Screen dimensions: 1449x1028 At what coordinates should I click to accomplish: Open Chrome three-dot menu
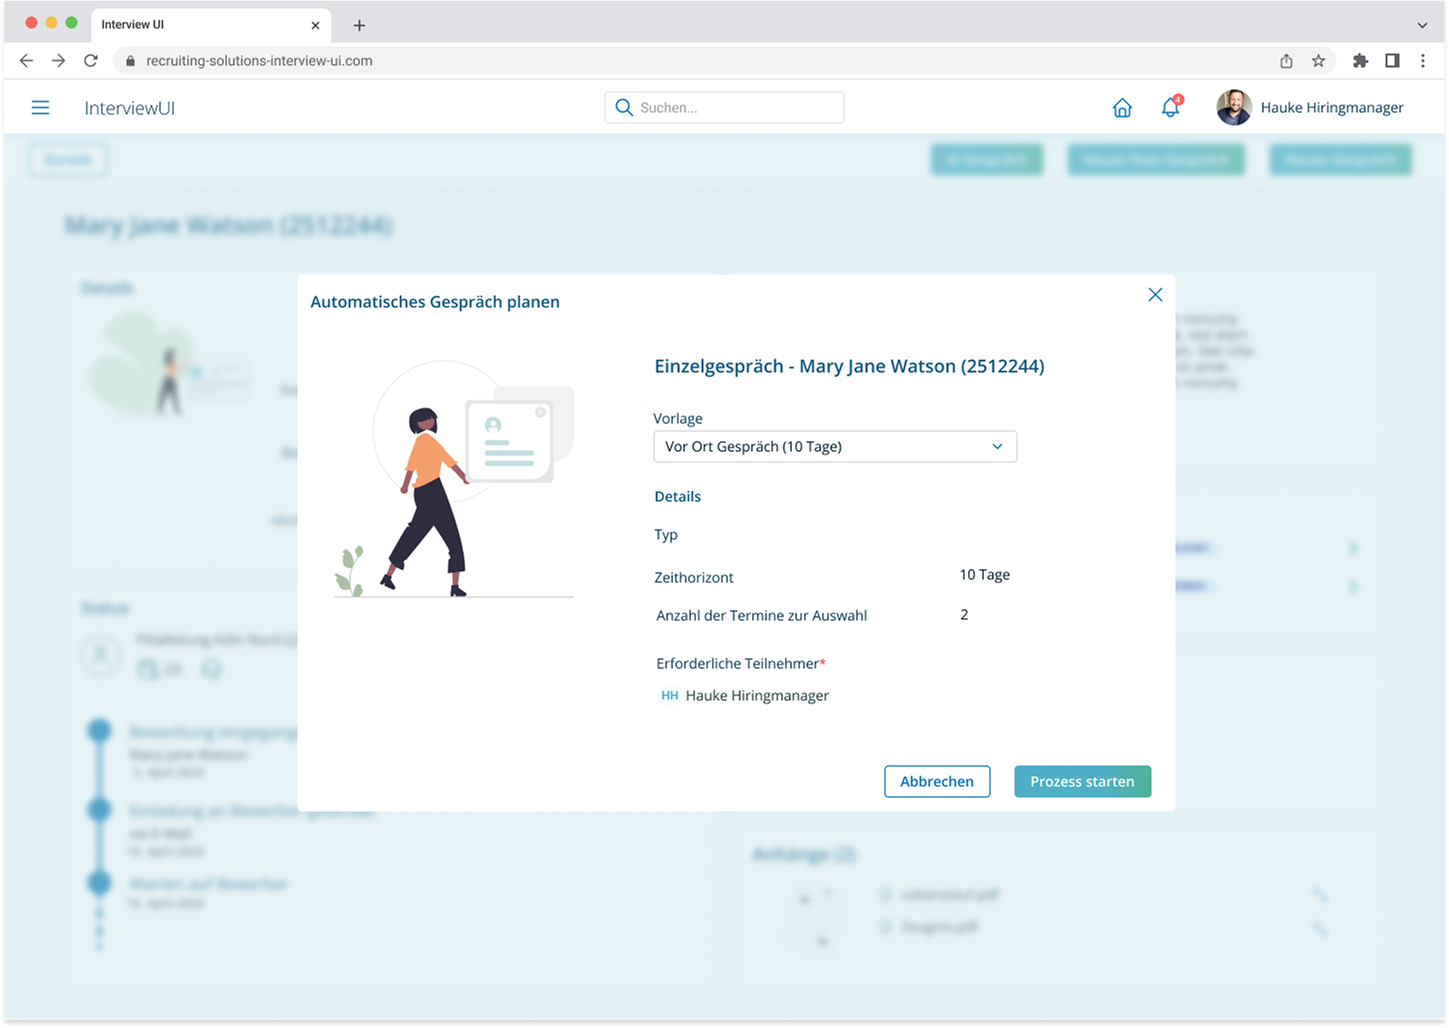pos(1423,61)
